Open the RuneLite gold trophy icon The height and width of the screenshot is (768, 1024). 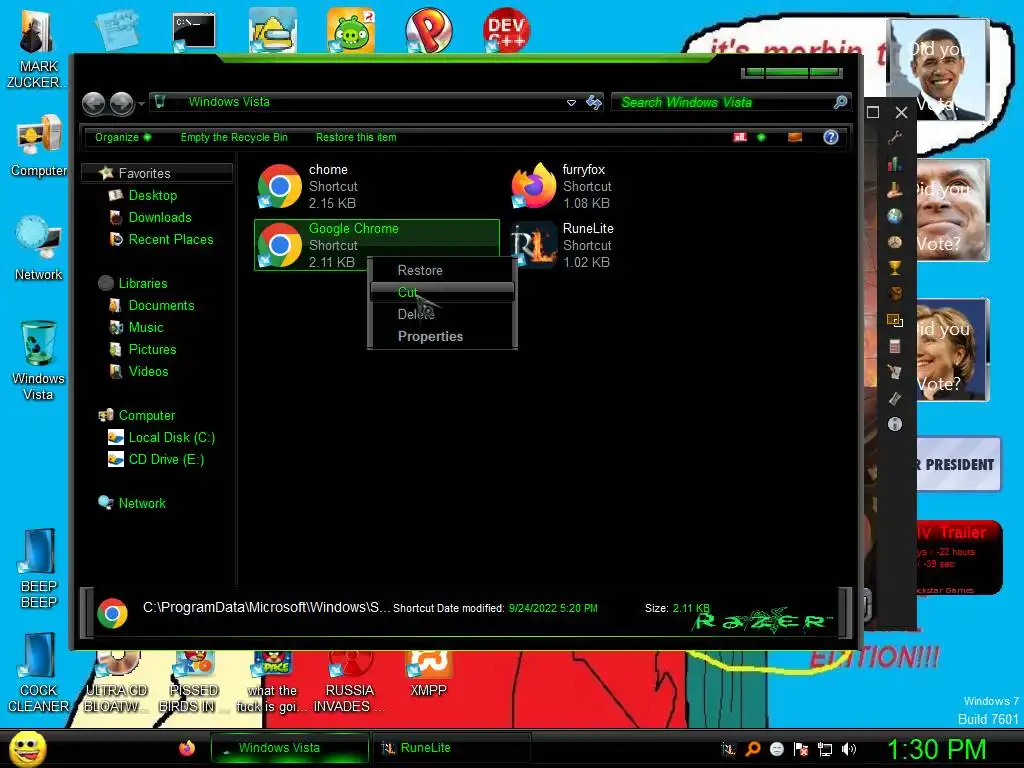point(895,268)
